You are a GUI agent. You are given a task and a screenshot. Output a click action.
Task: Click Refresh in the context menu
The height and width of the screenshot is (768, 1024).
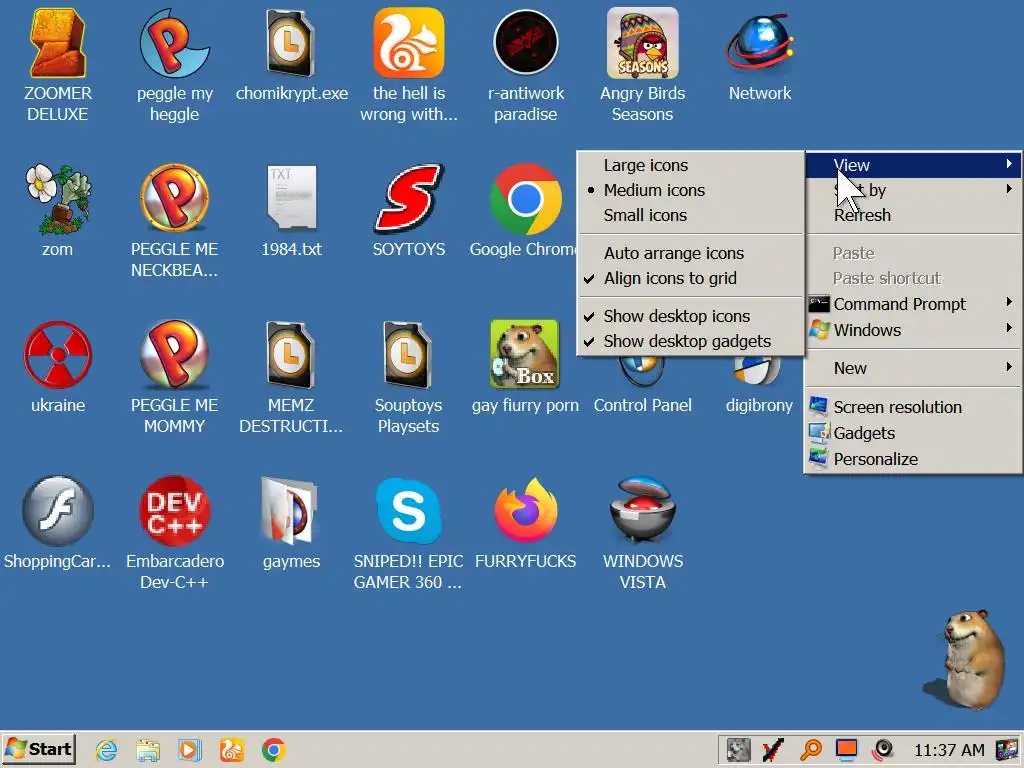tap(913, 215)
